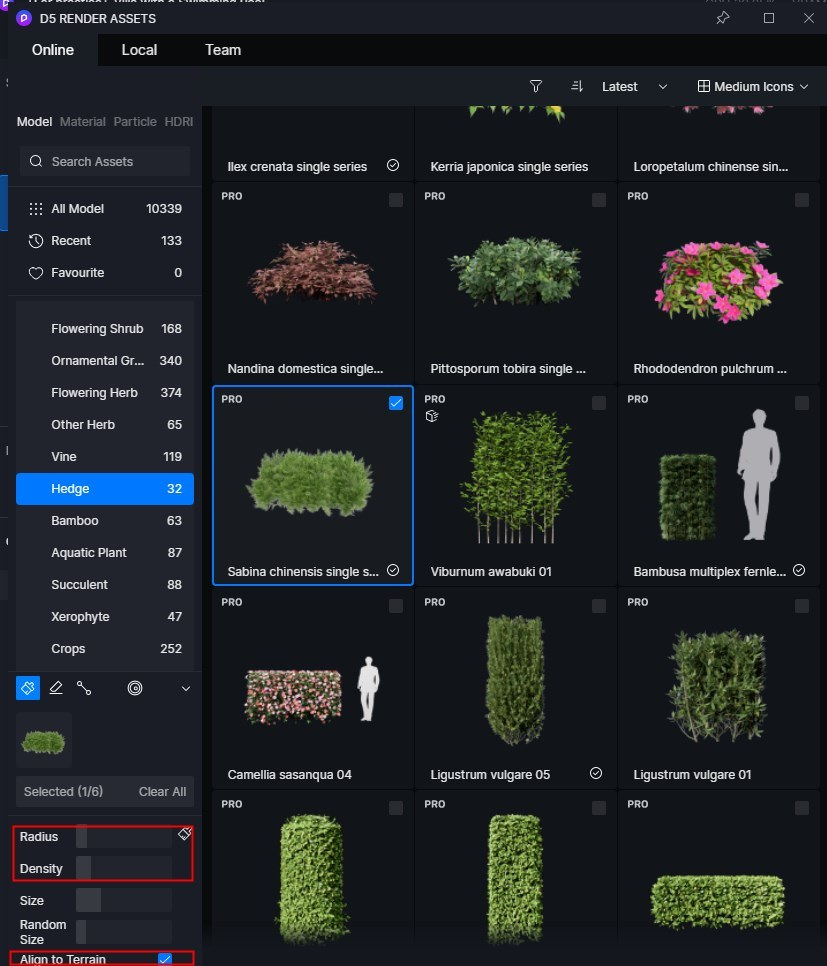Click the Ligustrum vulgare 01 thumbnail
827x966 pixels.
718,685
